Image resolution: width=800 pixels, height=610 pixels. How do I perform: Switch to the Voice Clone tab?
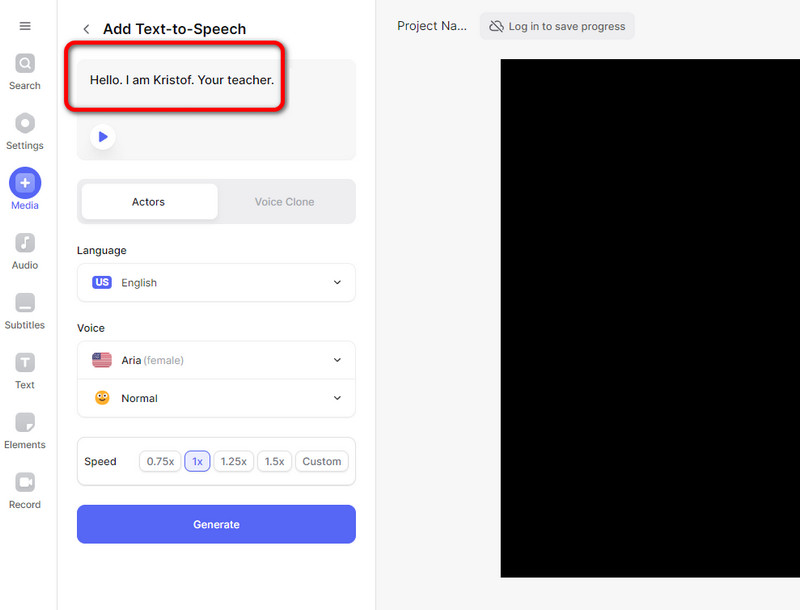point(284,202)
